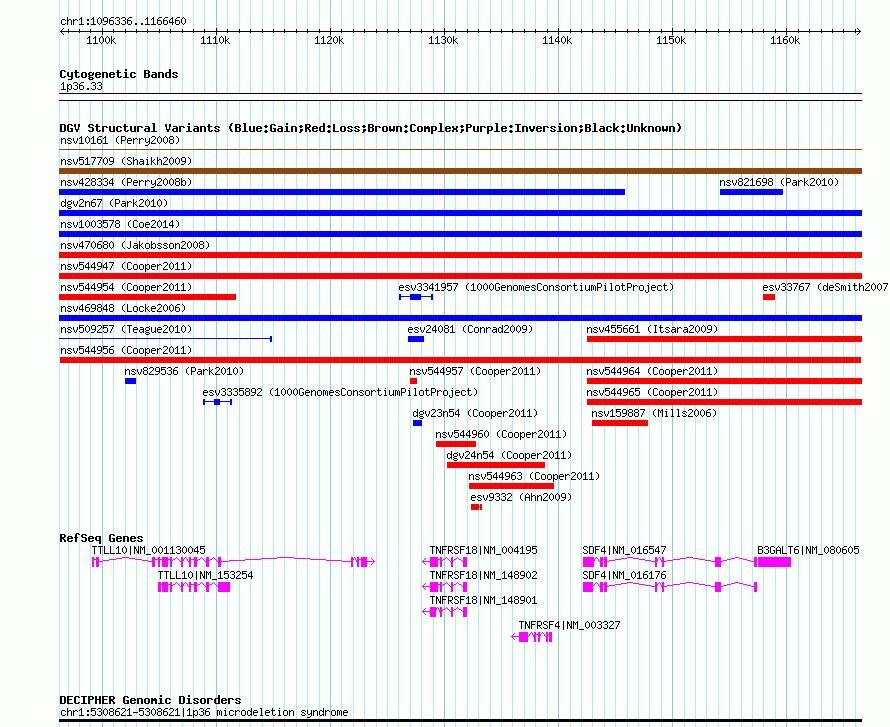Select nsv544963 (Cooper2011) variant label
890x727 pixels.
pyautogui.click(x=534, y=476)
